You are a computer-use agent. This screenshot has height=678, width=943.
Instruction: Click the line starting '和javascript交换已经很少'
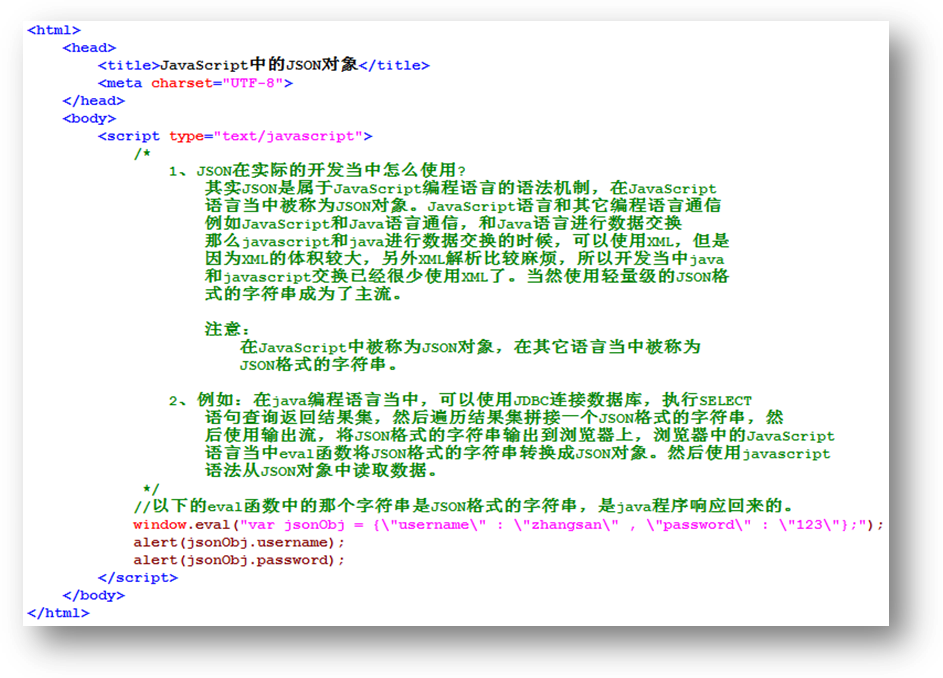[x=467, y=276]
